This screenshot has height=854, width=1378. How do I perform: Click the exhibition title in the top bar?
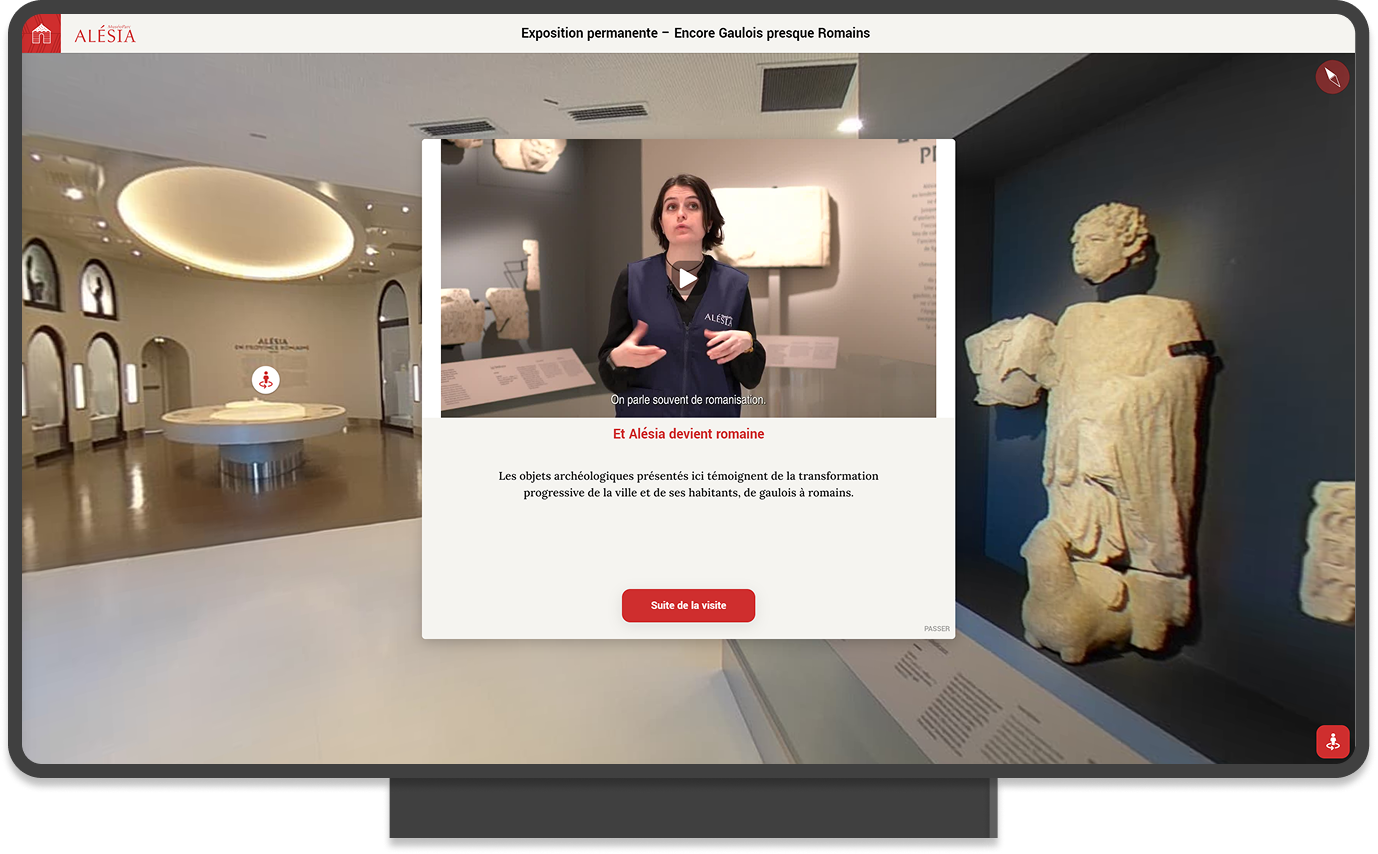[x=695, y=33]
